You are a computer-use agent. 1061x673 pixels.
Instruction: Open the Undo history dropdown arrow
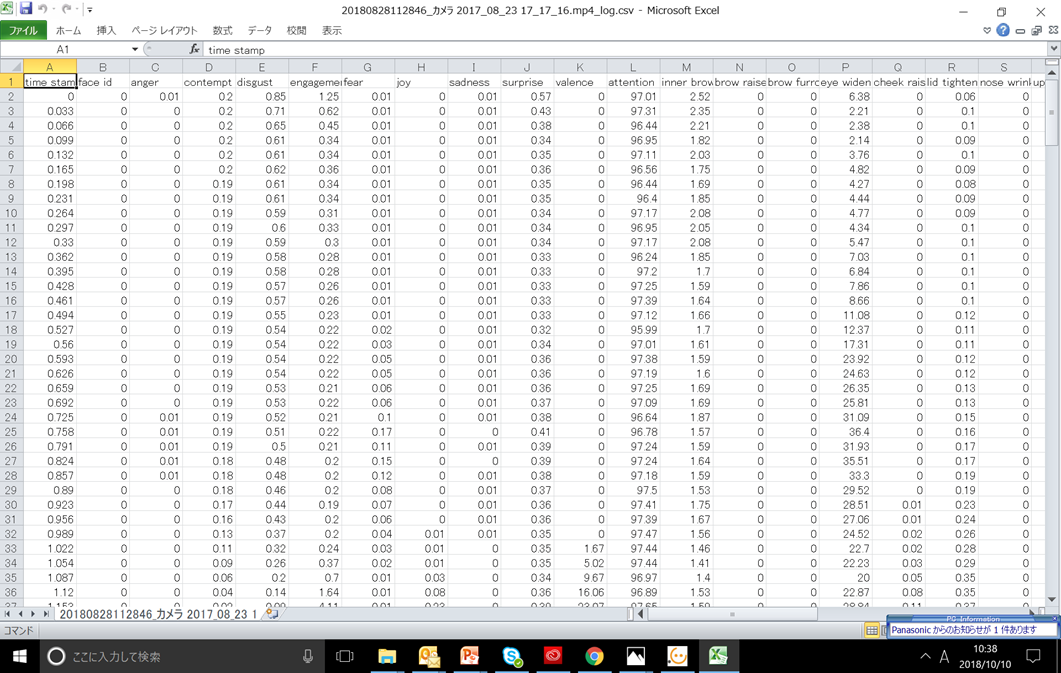[53, 9]
